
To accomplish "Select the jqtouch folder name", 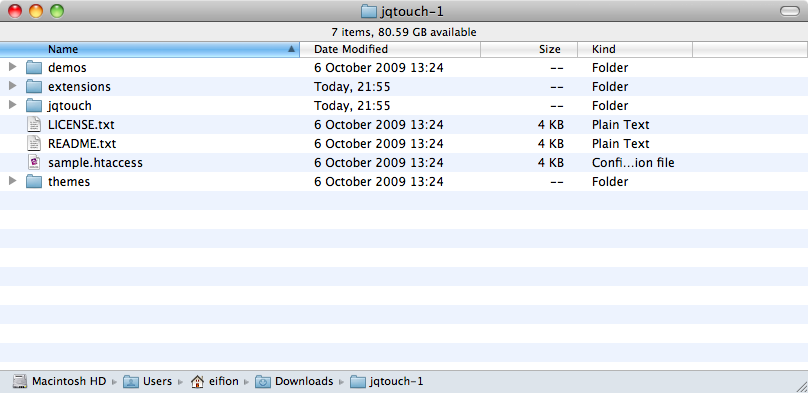I will (70, 106).
